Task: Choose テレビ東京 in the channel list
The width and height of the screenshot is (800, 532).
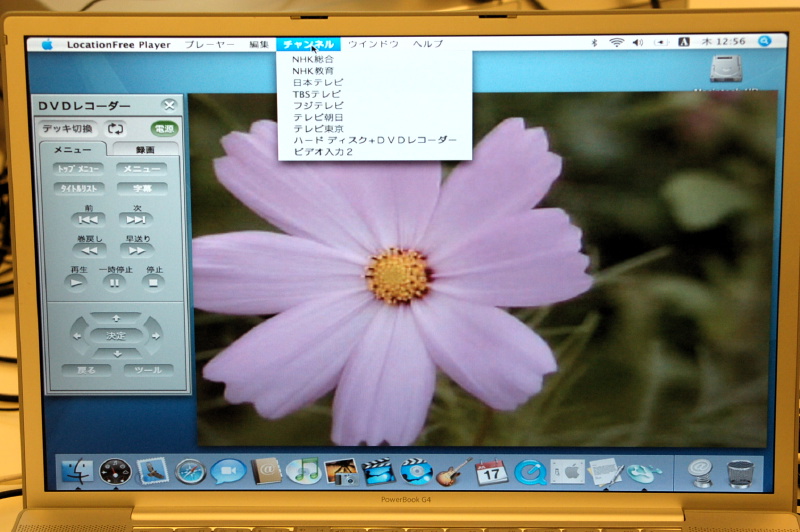Action: click(320, 128)
